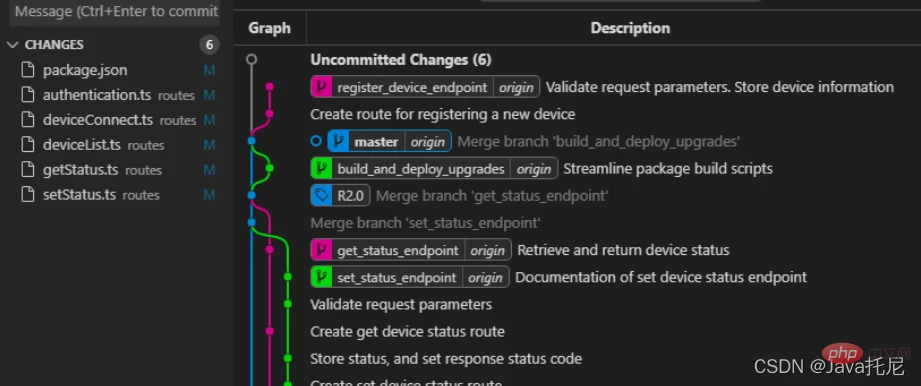The width and height of the screenshot is (921, 386).
Task: Click the get_status_endpoint branch icon
Action: (321, 250)
